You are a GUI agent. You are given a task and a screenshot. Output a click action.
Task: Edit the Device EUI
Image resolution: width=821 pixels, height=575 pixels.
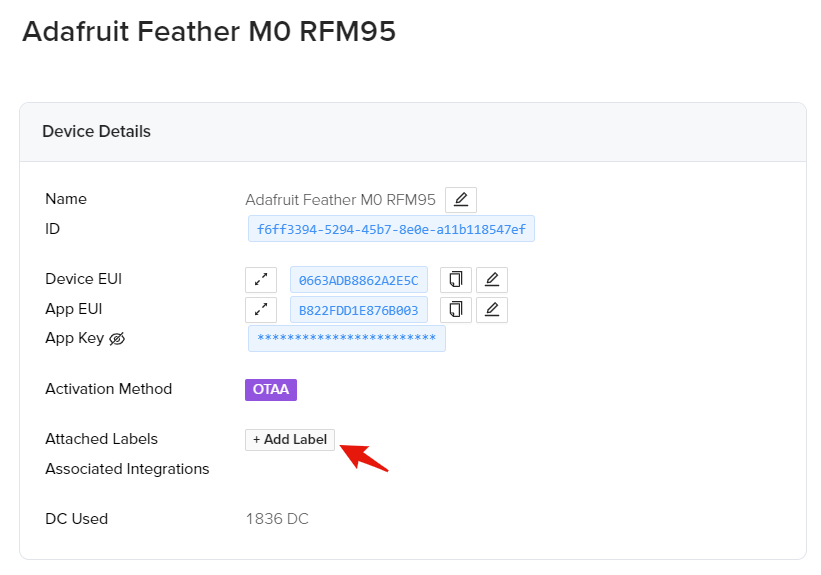pos(491,279)
